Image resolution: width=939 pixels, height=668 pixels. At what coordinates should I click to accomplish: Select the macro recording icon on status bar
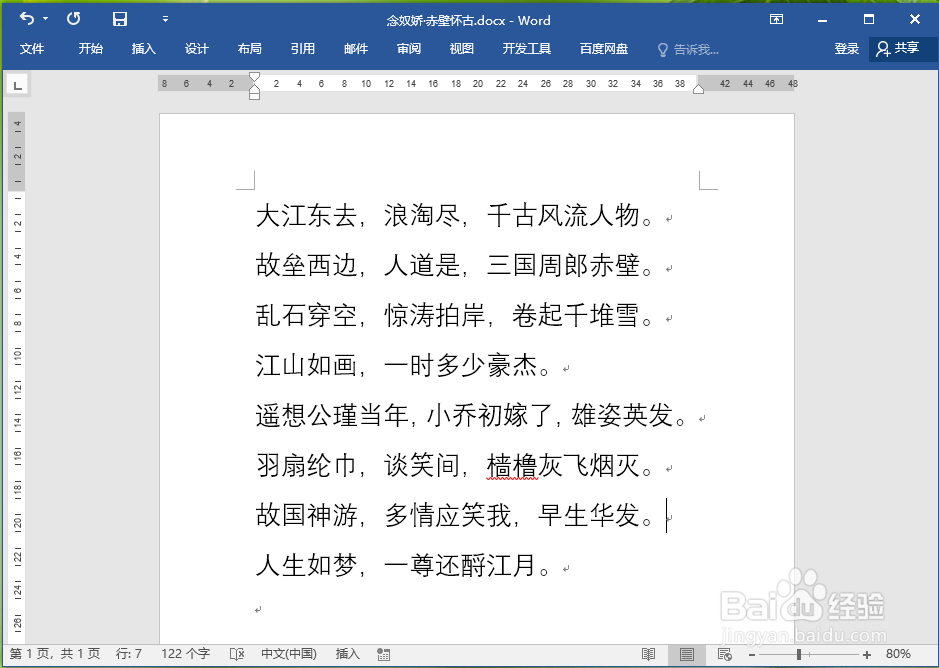383,654
